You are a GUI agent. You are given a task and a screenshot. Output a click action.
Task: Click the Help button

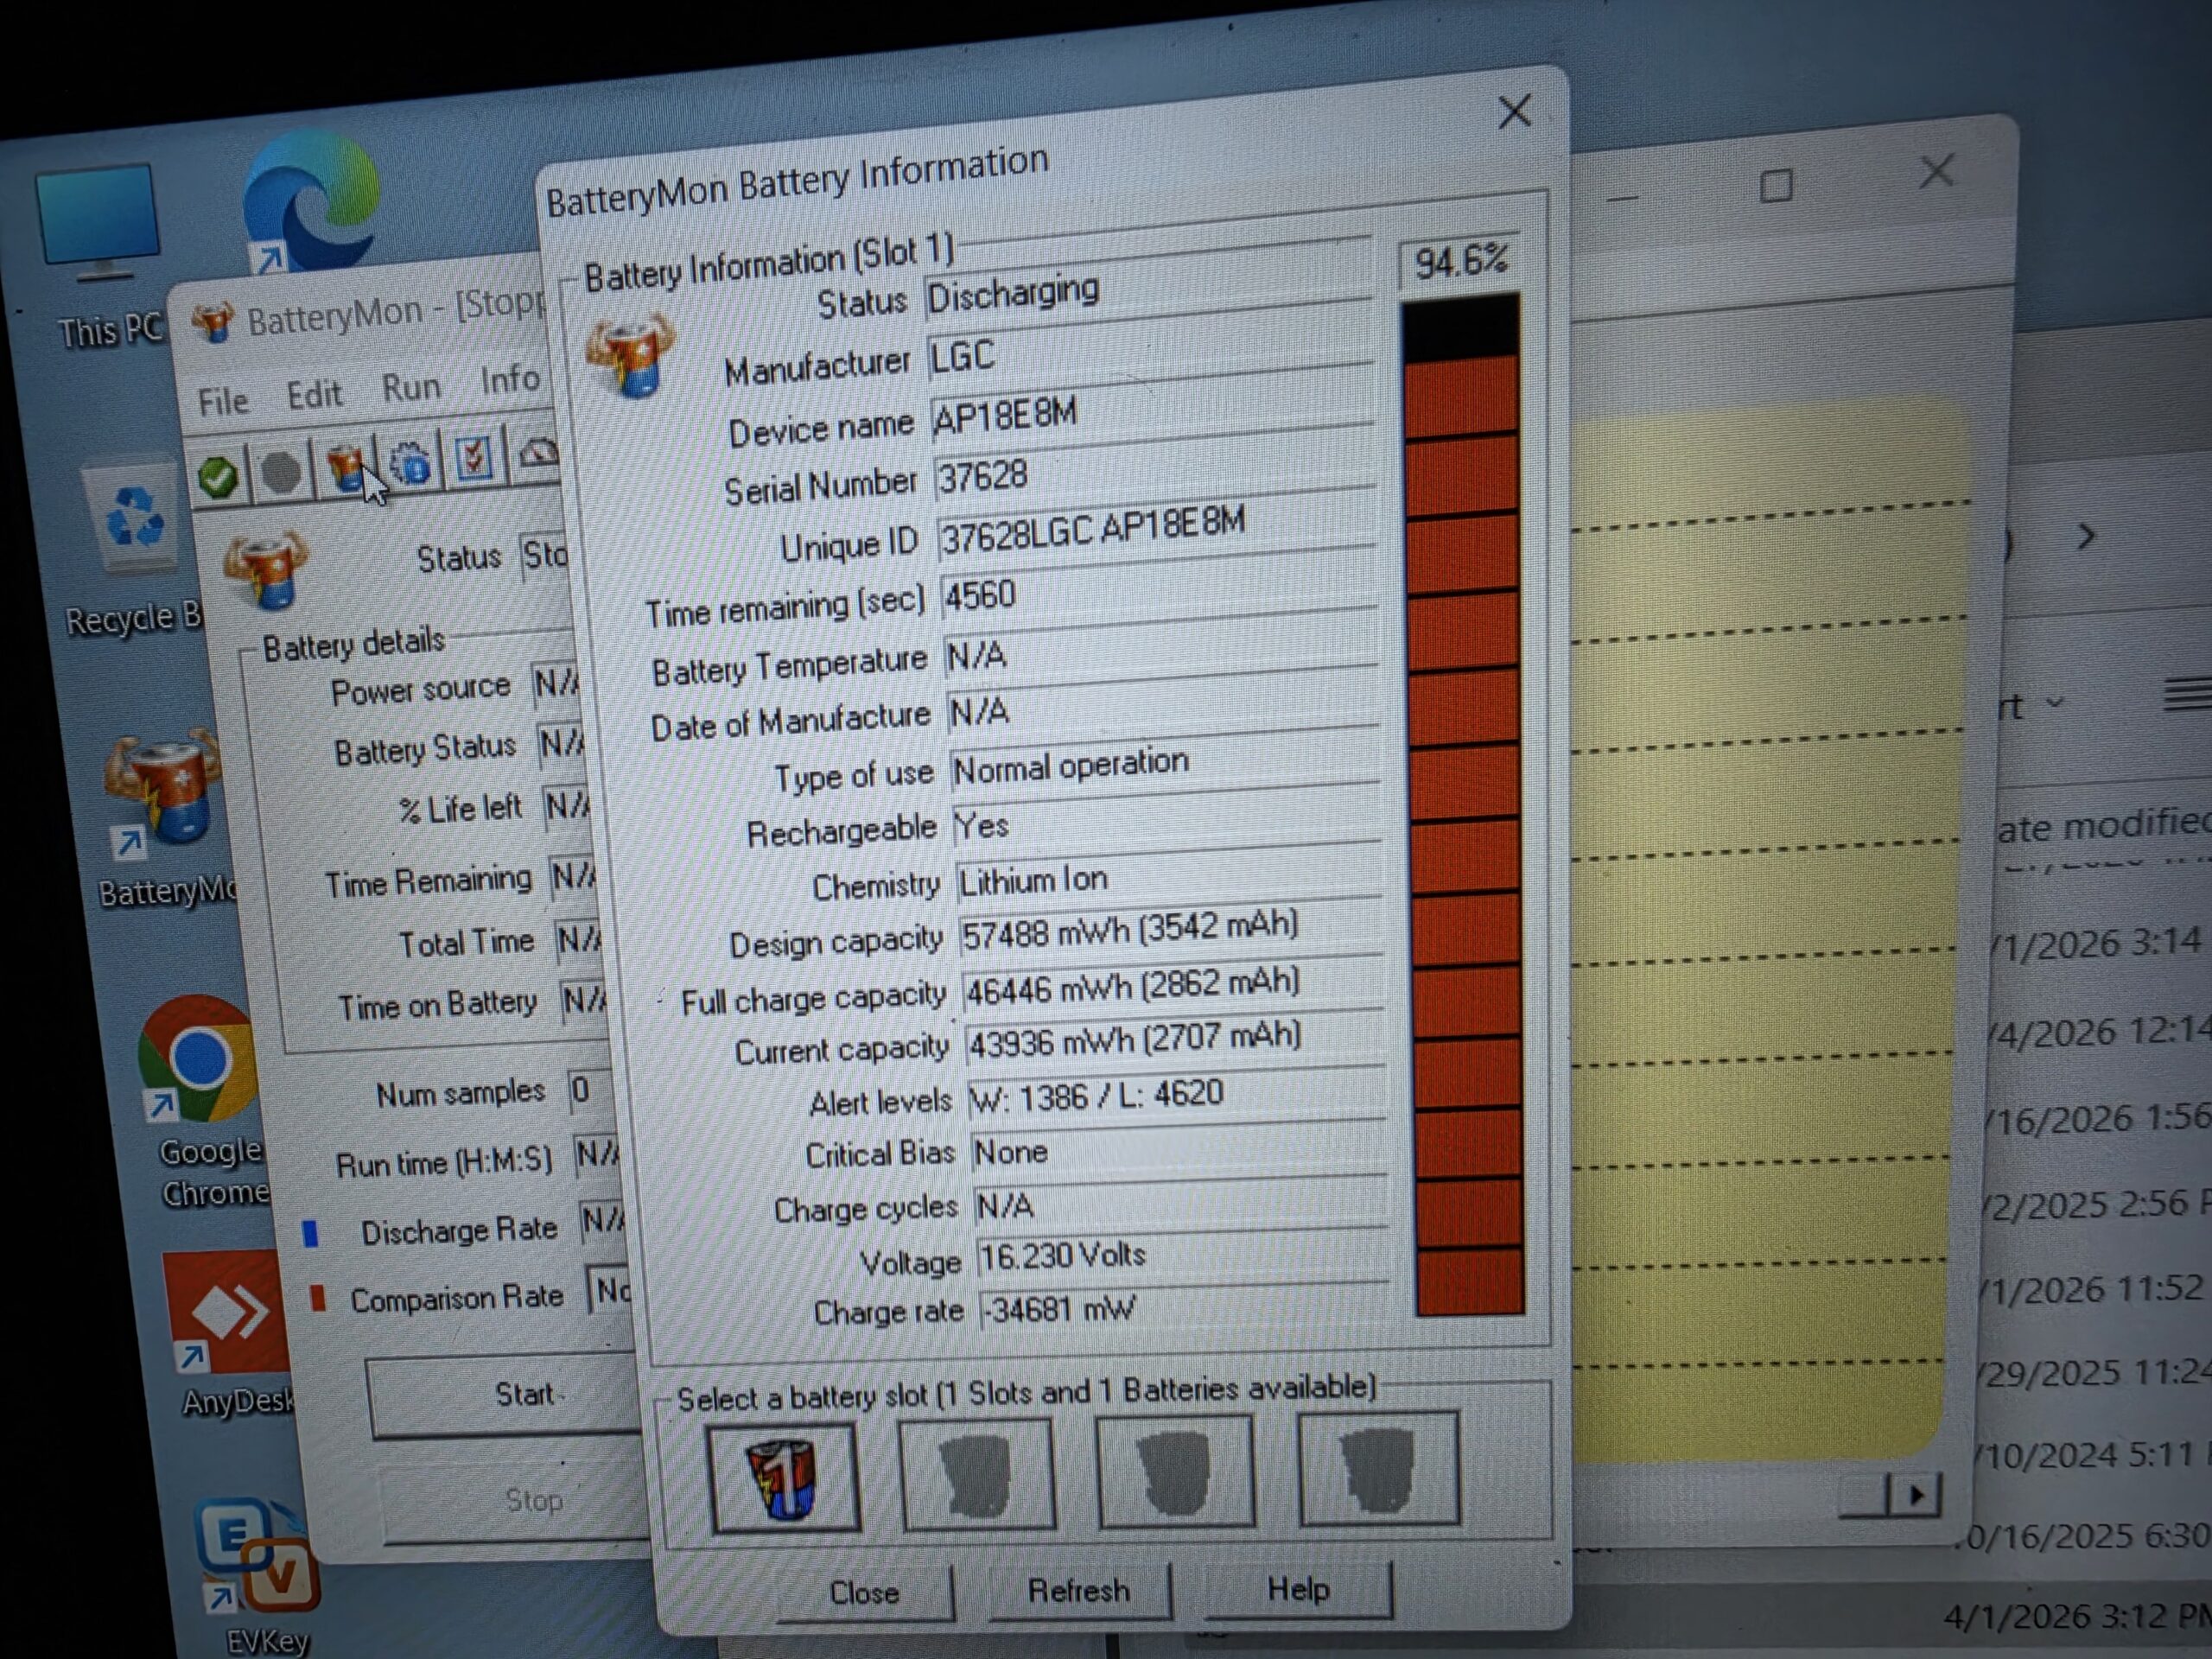(x=1298, y=1588)
